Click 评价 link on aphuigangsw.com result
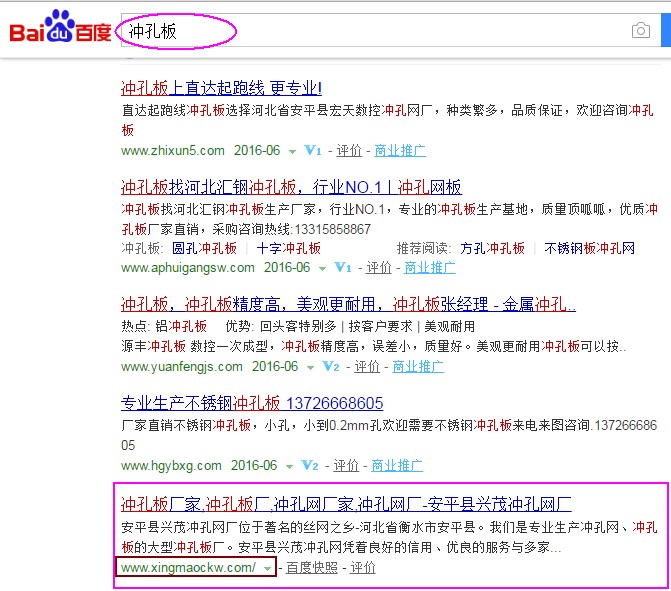Screen dimensions: 671x591 click(x=379, y=268)
